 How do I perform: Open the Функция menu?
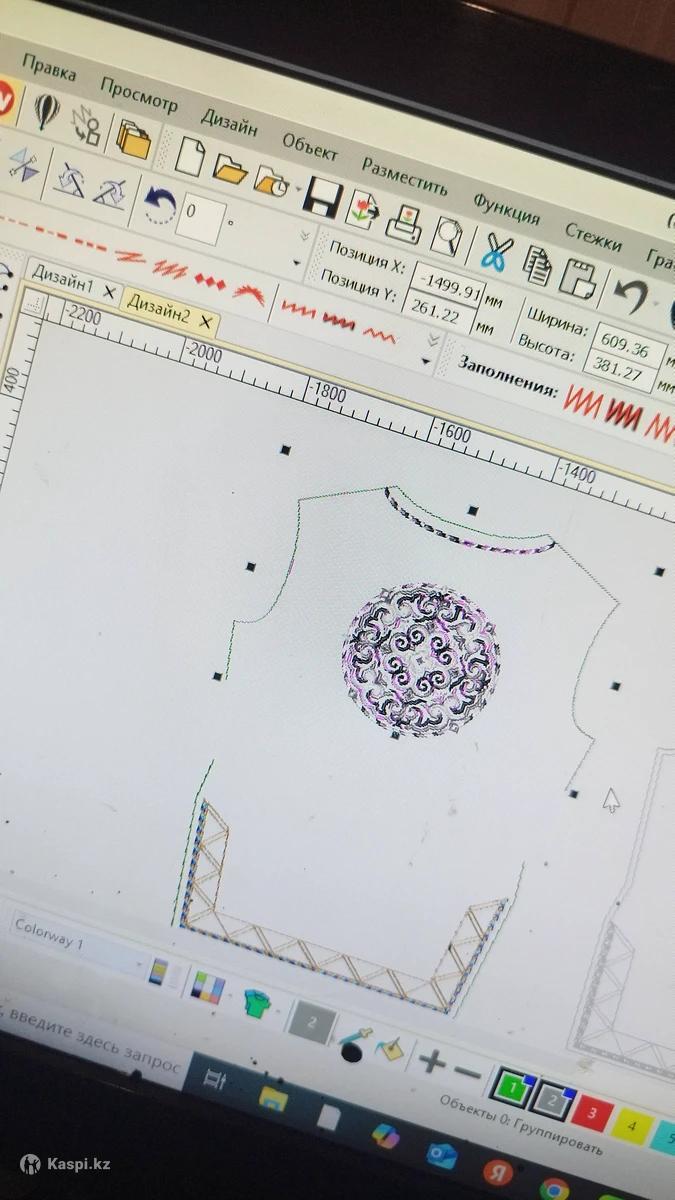point(506,208)
